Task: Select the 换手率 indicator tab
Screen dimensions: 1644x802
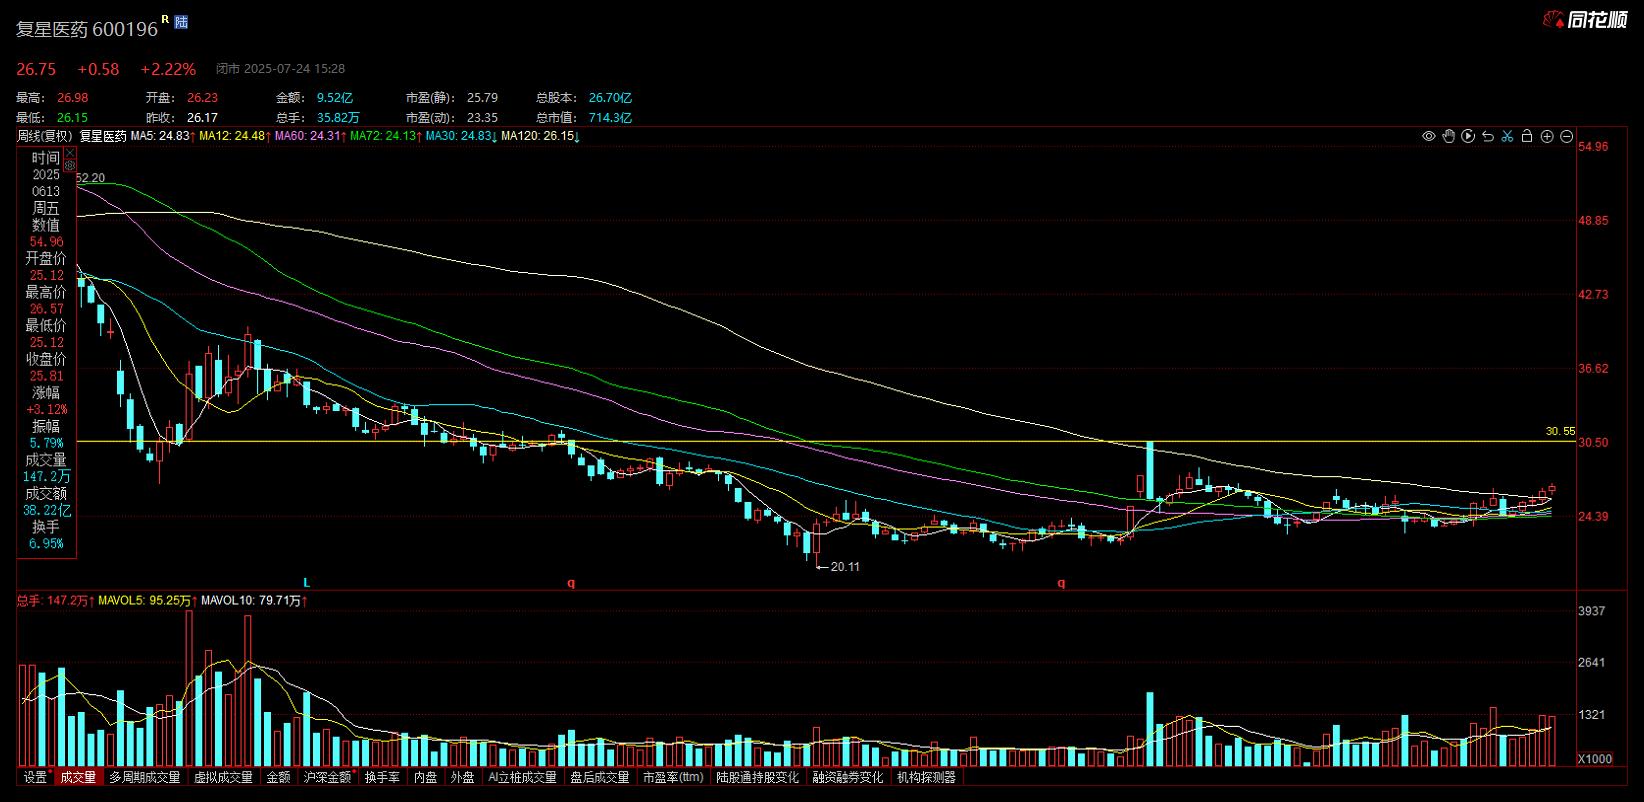Action: pyautogui.click(x=382, y=777)
